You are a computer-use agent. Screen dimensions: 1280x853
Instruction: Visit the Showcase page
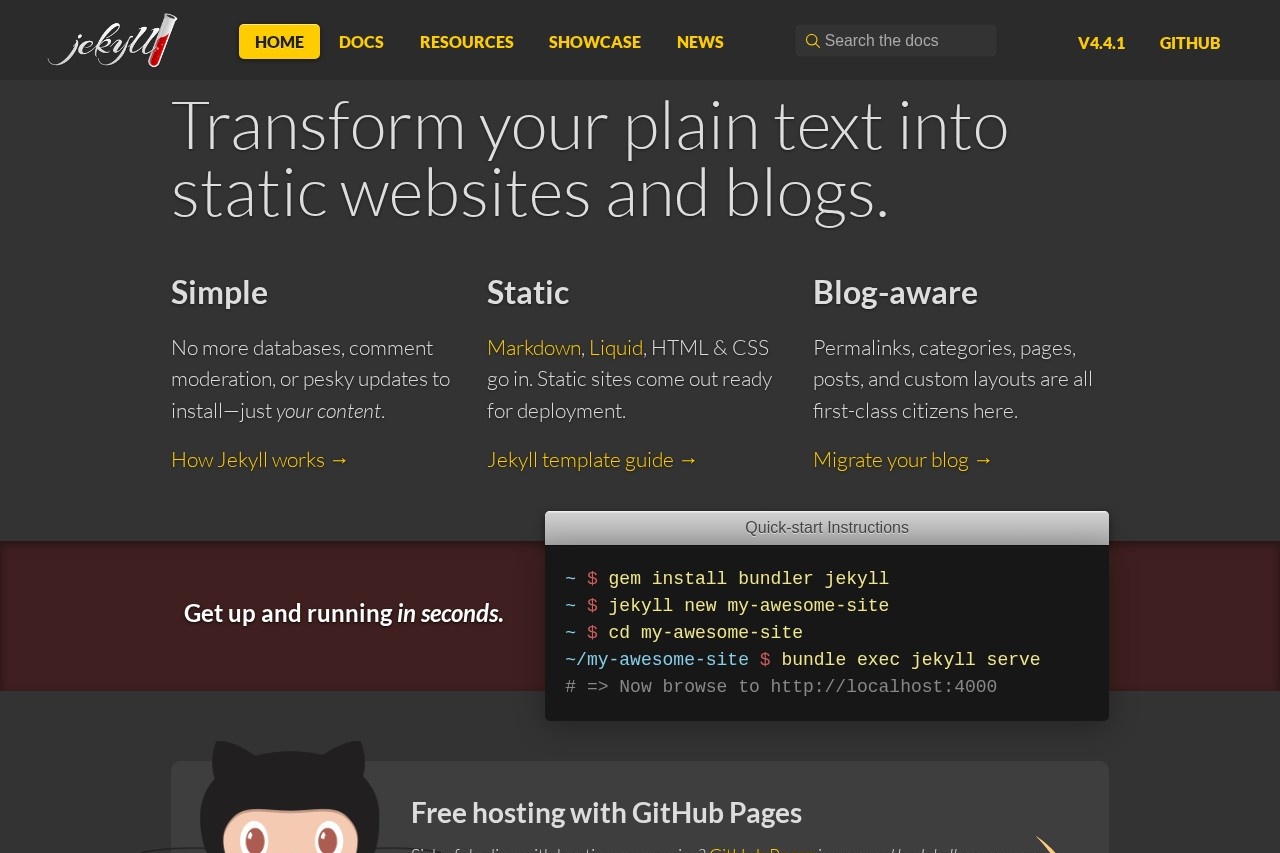(x=595, y=42)
